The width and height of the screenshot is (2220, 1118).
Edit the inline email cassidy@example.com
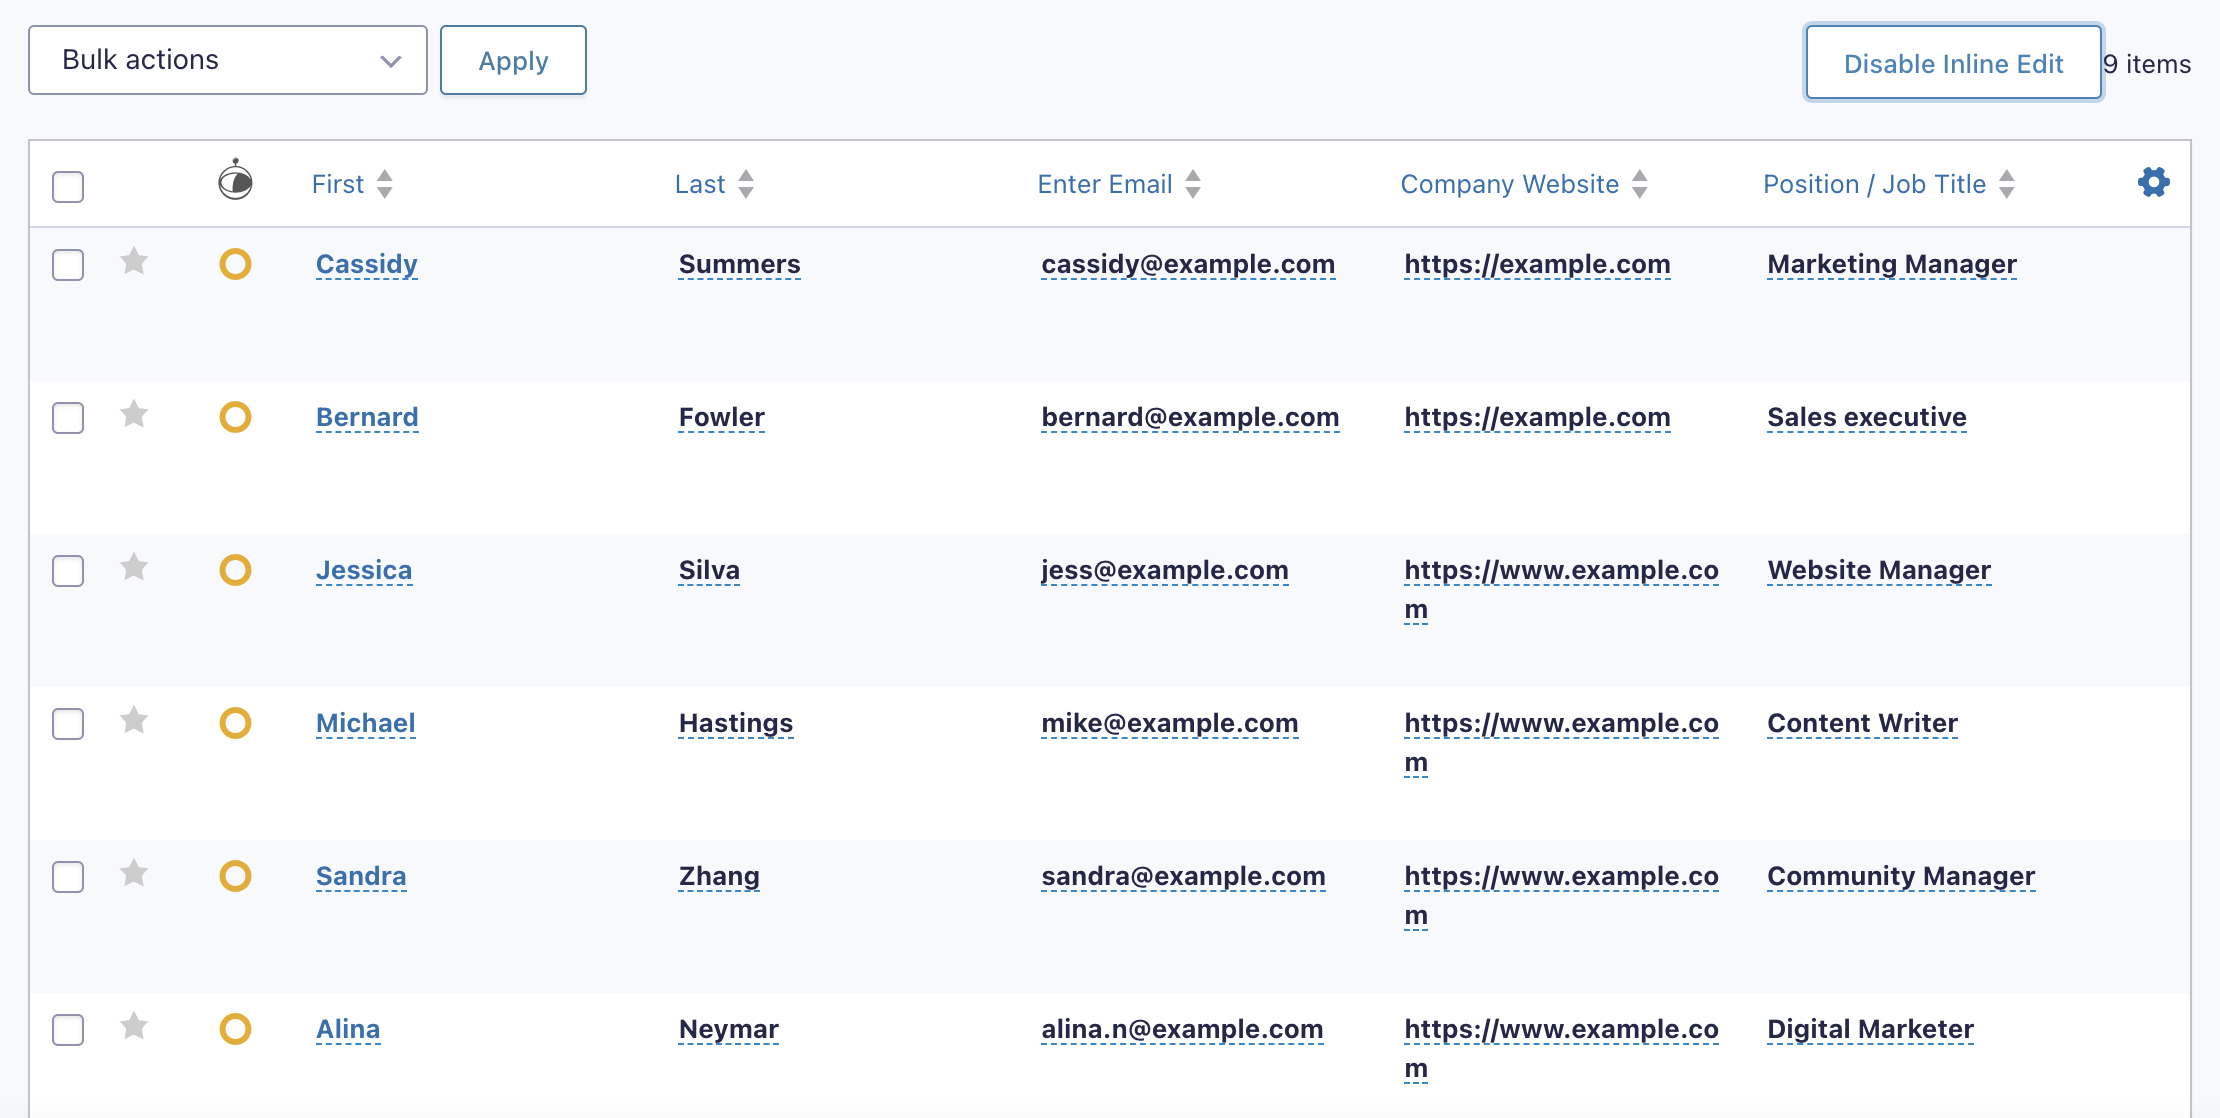(x=1188, y=264)
